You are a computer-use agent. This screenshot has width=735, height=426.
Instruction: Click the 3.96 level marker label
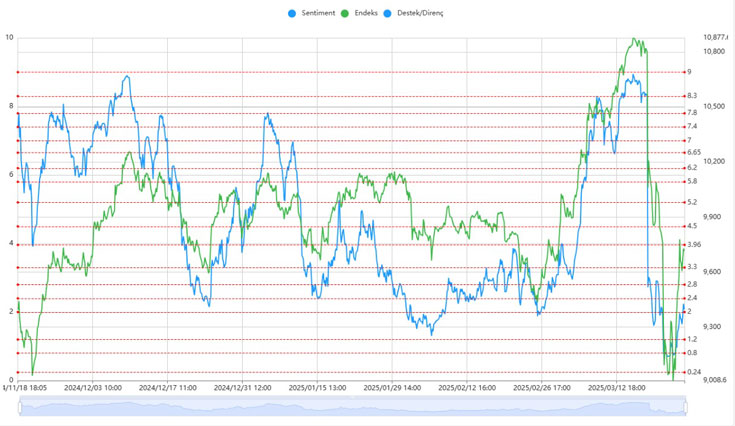[x=693, y=244]
